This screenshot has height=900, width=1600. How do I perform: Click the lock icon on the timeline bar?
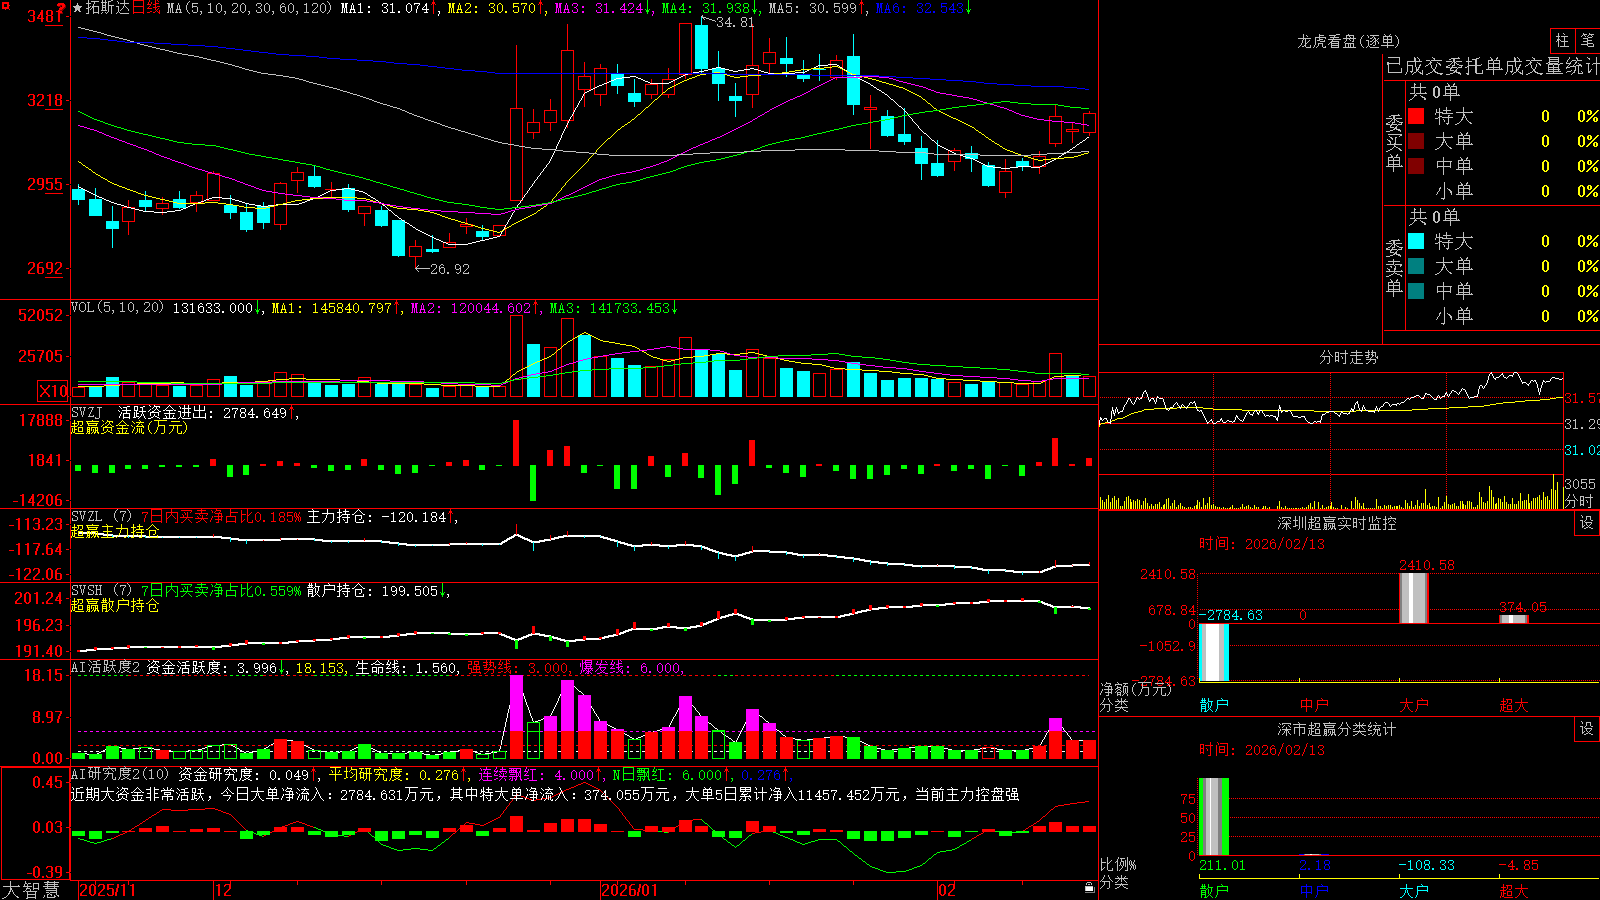(x=1090, y=888)
